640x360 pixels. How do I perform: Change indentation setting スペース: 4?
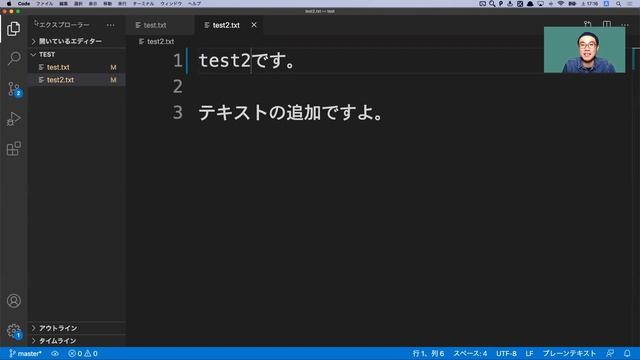470,353
